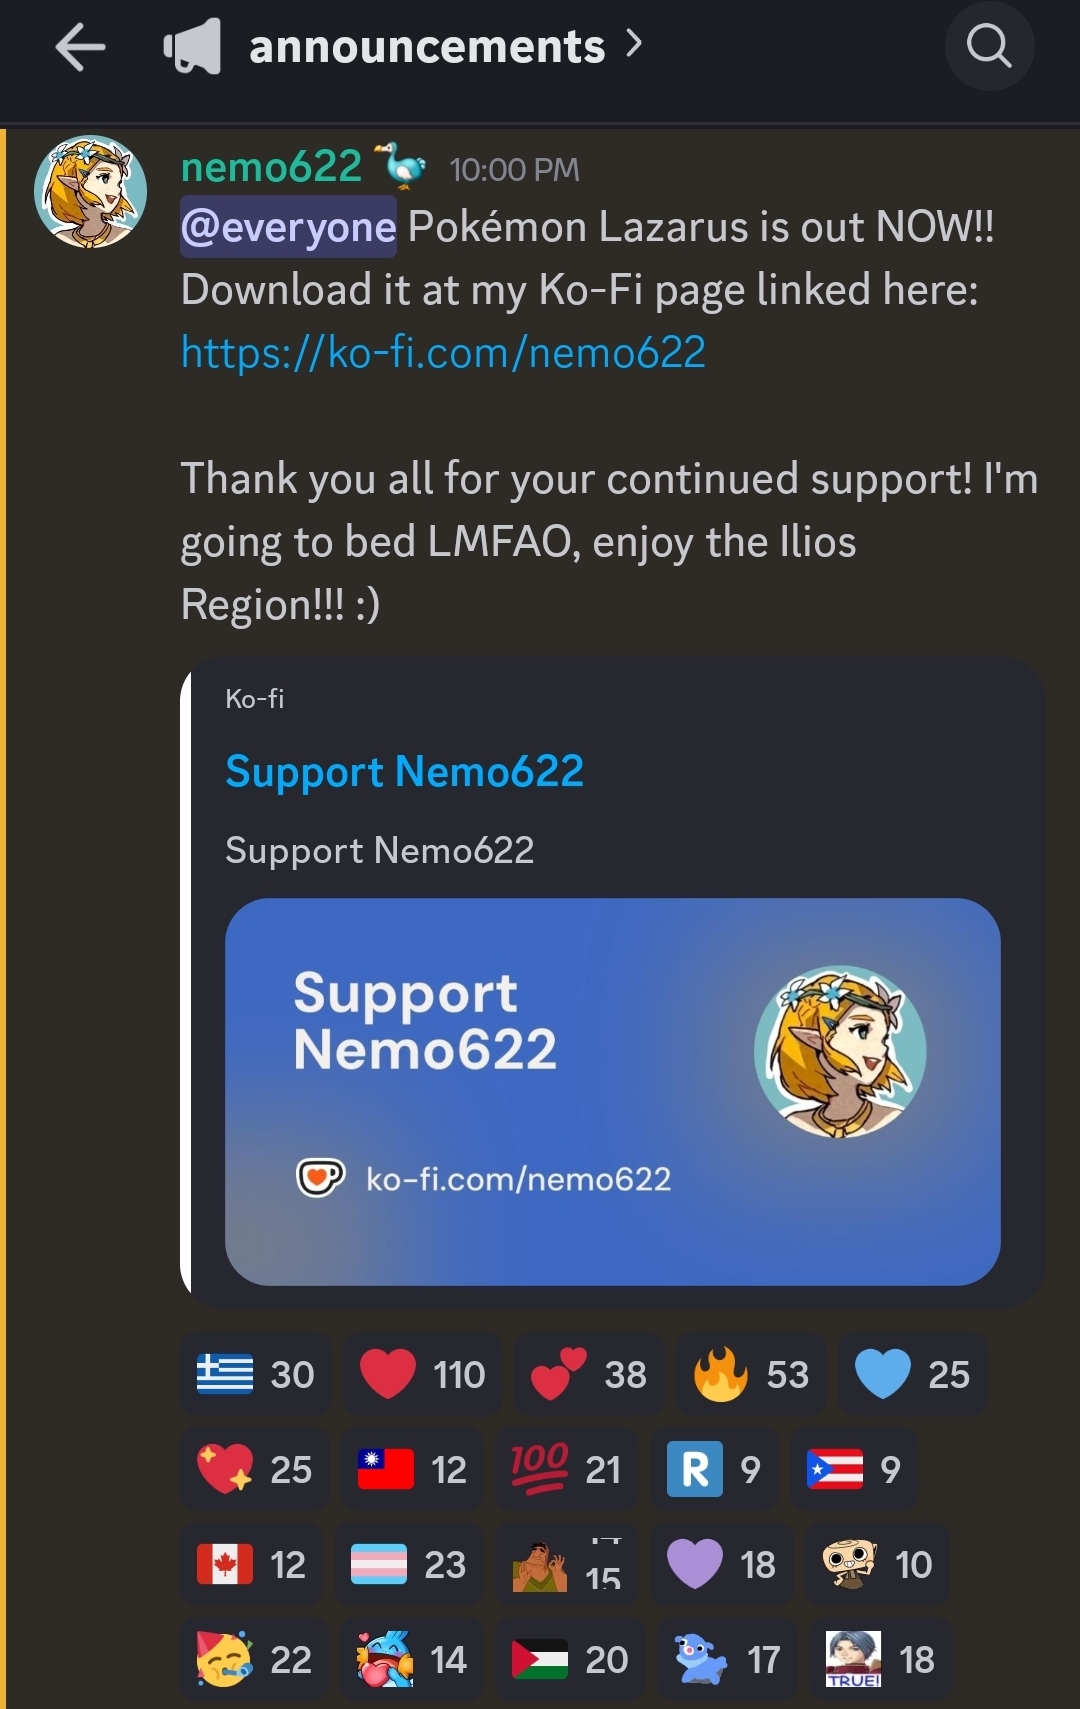Screen dimensions: 1080x1709
Task: Open the Support Nemo622 embed title link
Action: click(404, 771)
